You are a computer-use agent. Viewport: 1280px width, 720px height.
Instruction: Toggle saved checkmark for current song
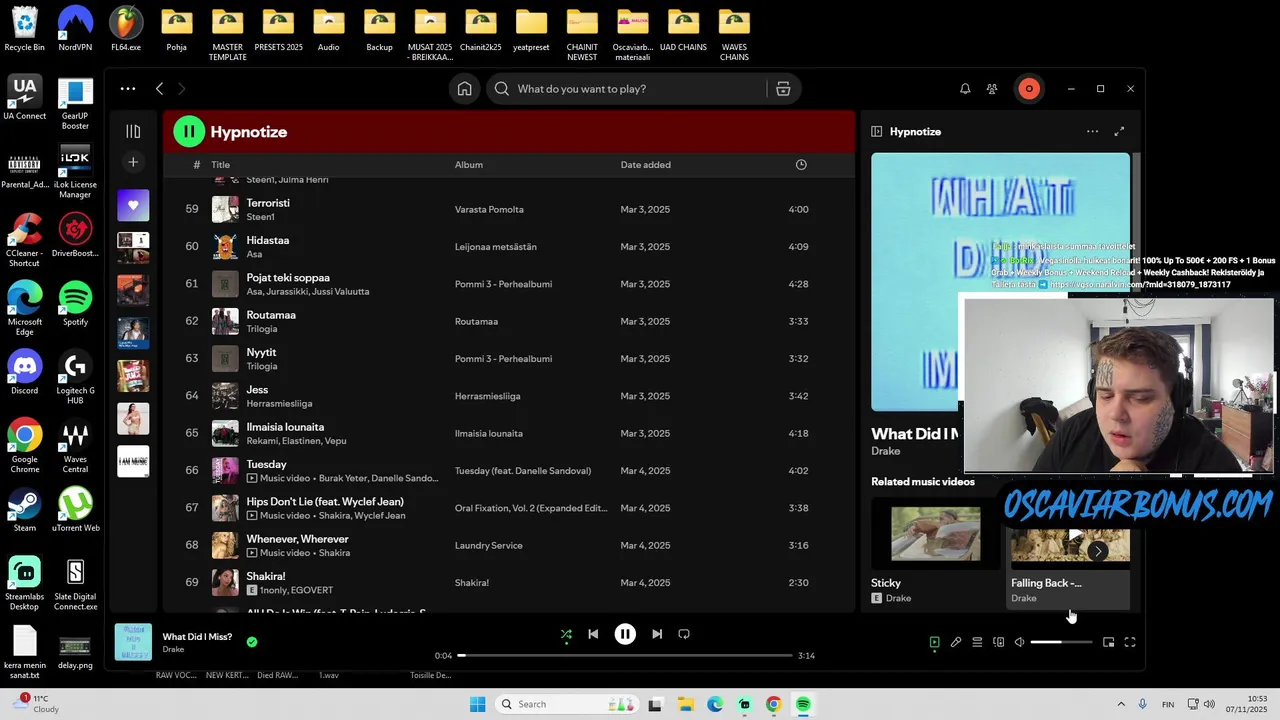pyautogui.click(x=252, y=642)
